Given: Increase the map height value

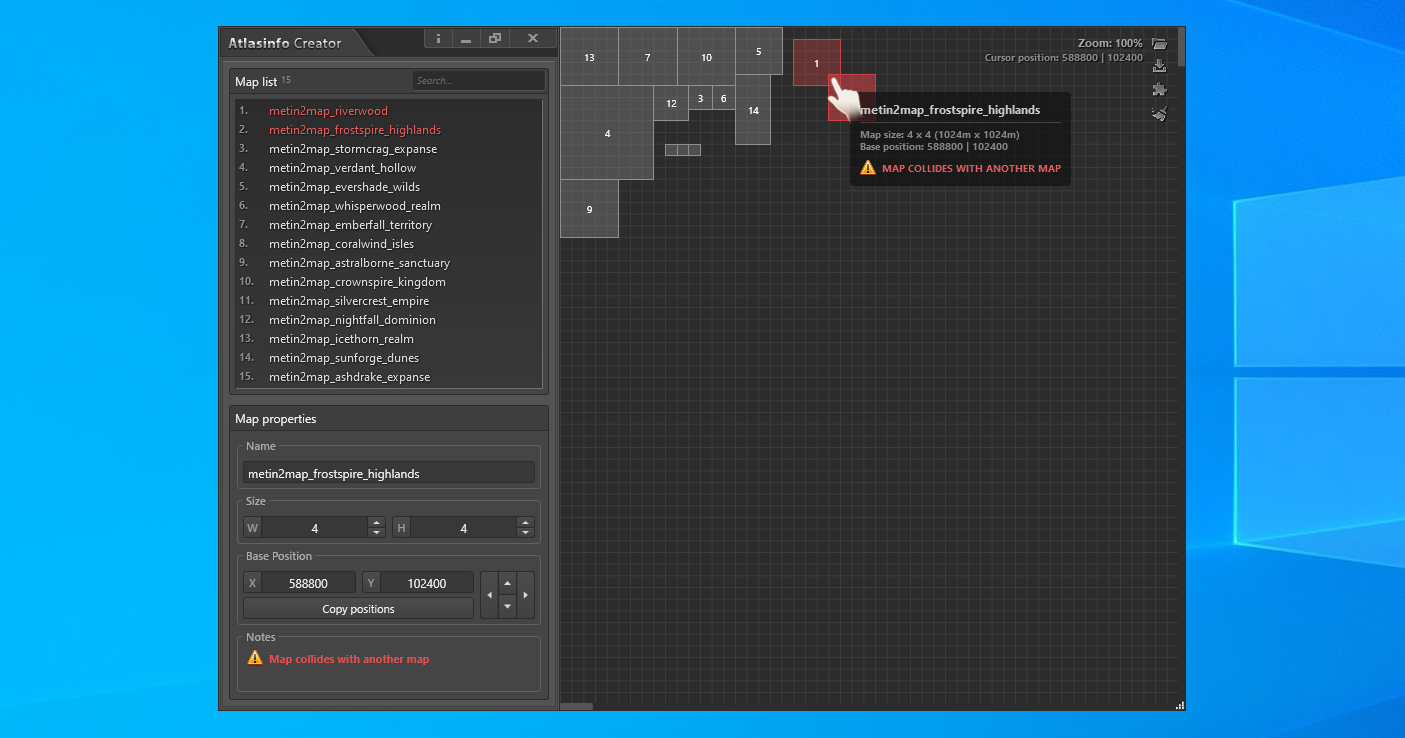Looking at the screenshot, I should 525,522.
